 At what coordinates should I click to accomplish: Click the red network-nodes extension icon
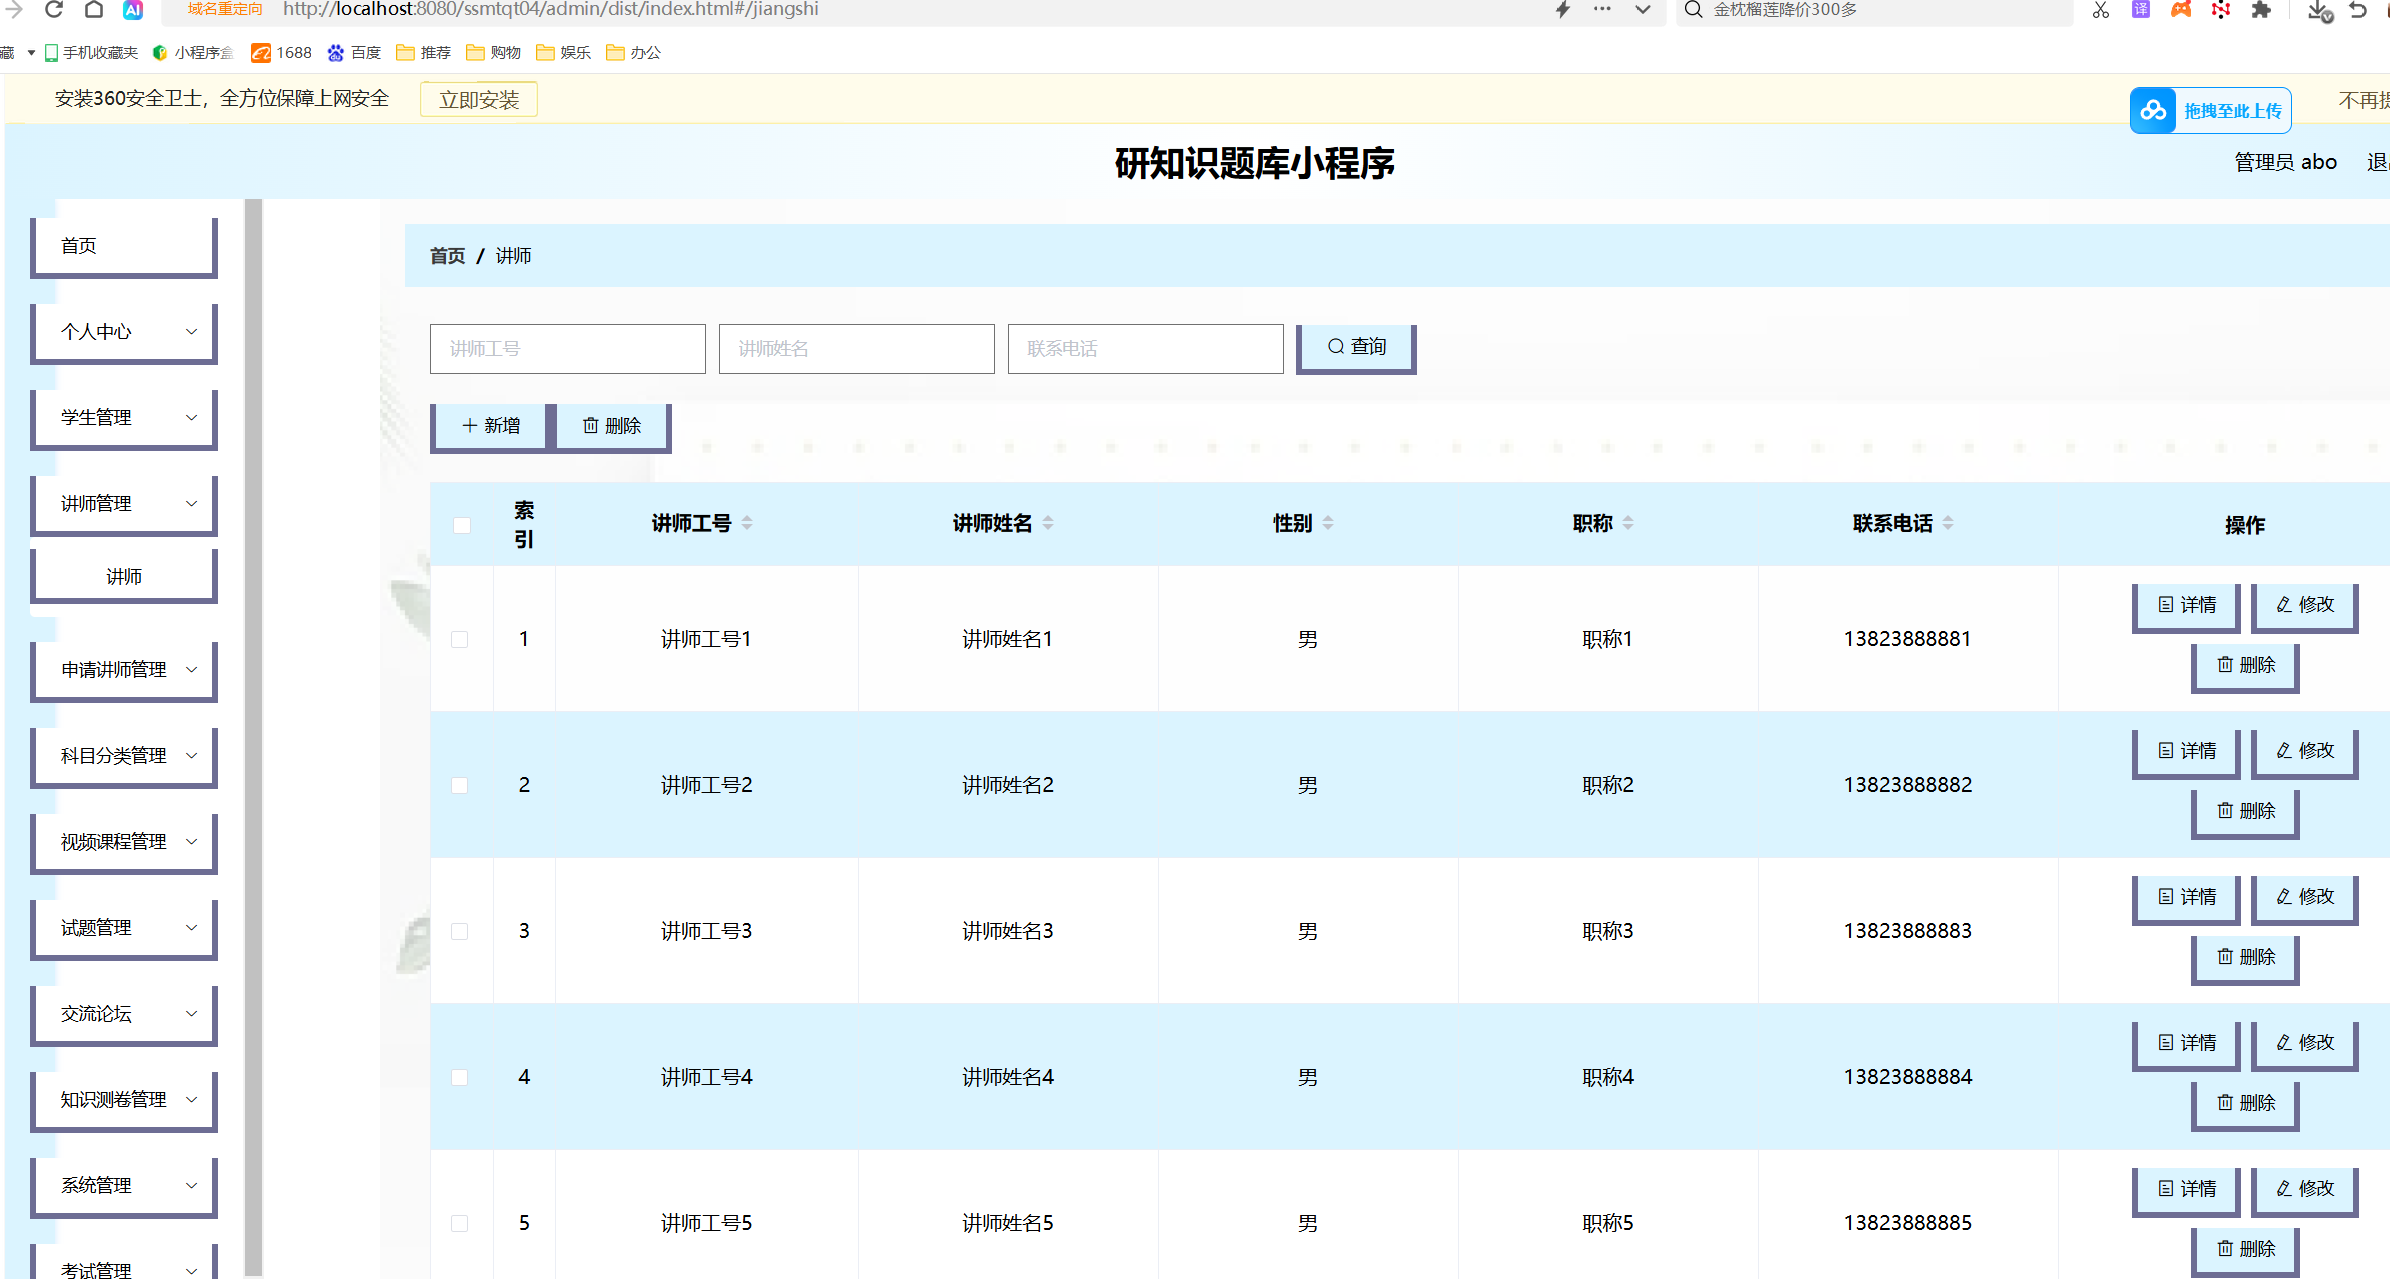click(x=2221, y=10)
